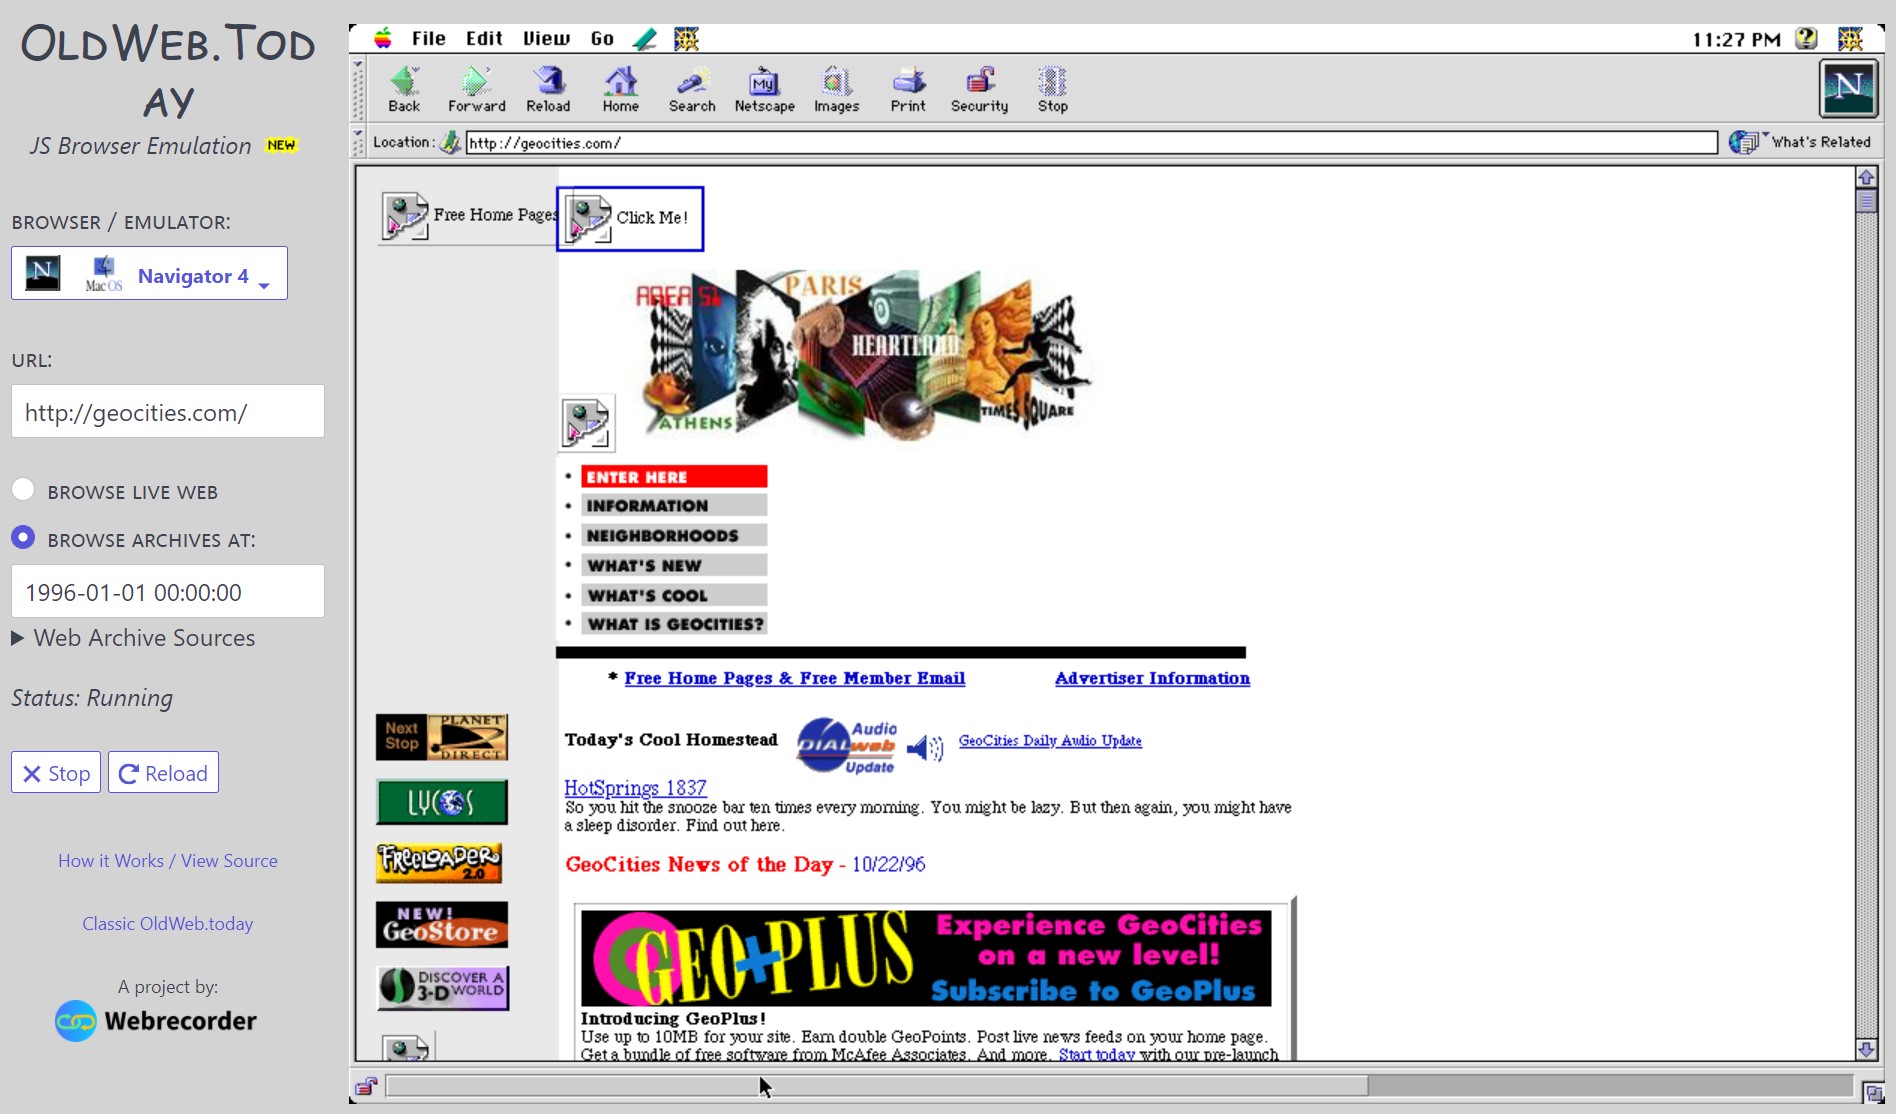Expand Web Archive Sources
The height and width of the screenshot is (1114, 1896).
point(133,638)
